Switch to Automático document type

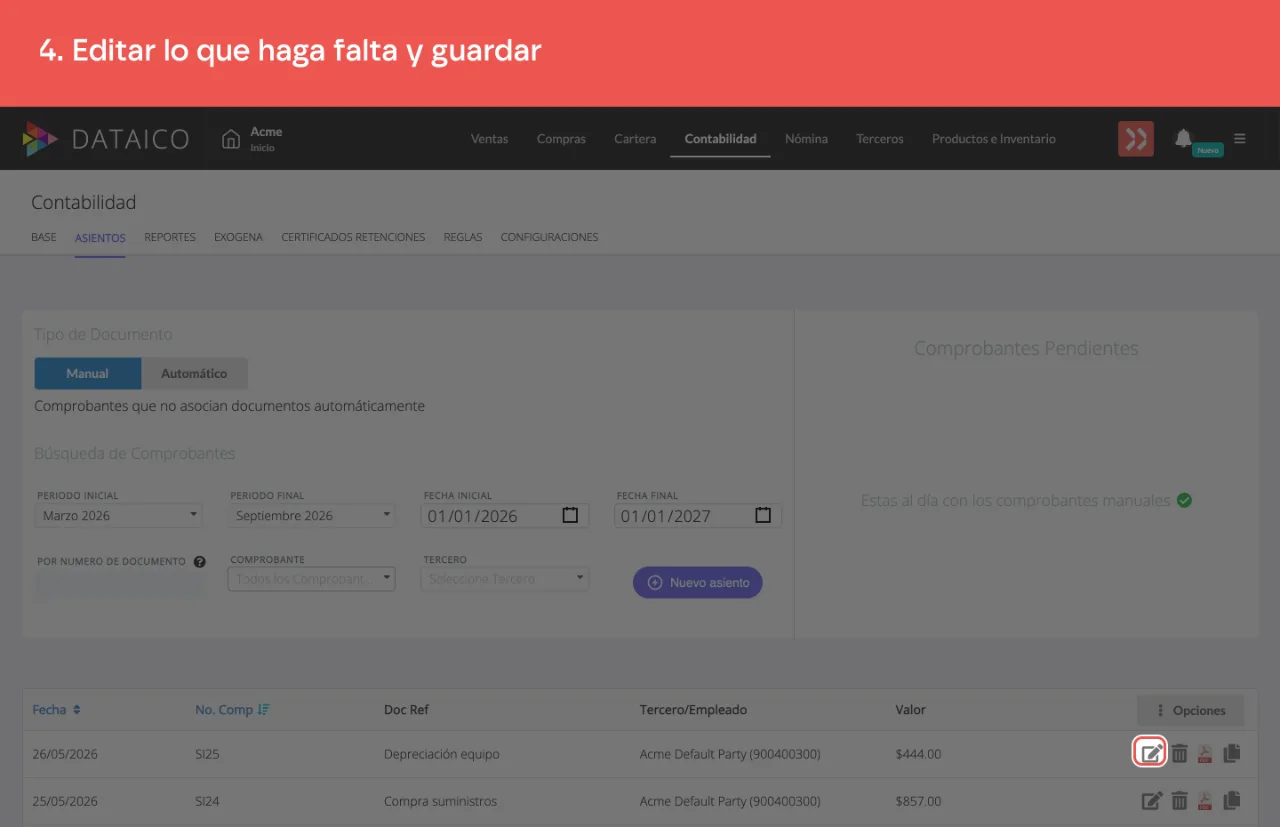pyautogui.click(x=194, y=373)
